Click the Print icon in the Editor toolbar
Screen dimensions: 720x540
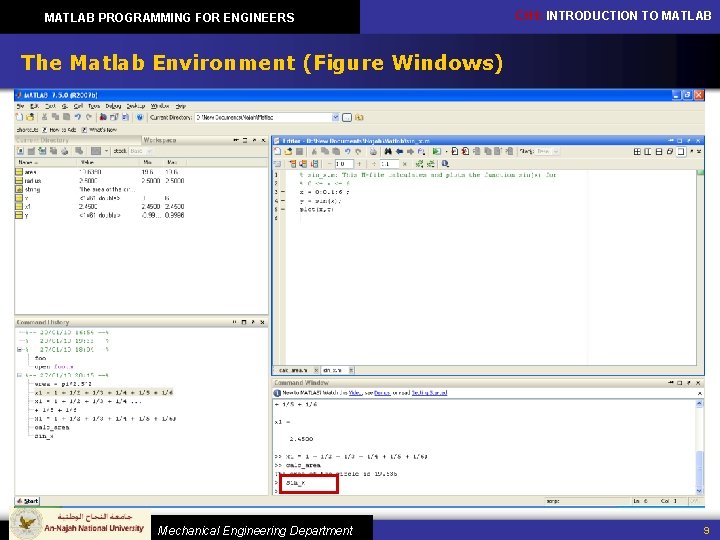[373, 152]
